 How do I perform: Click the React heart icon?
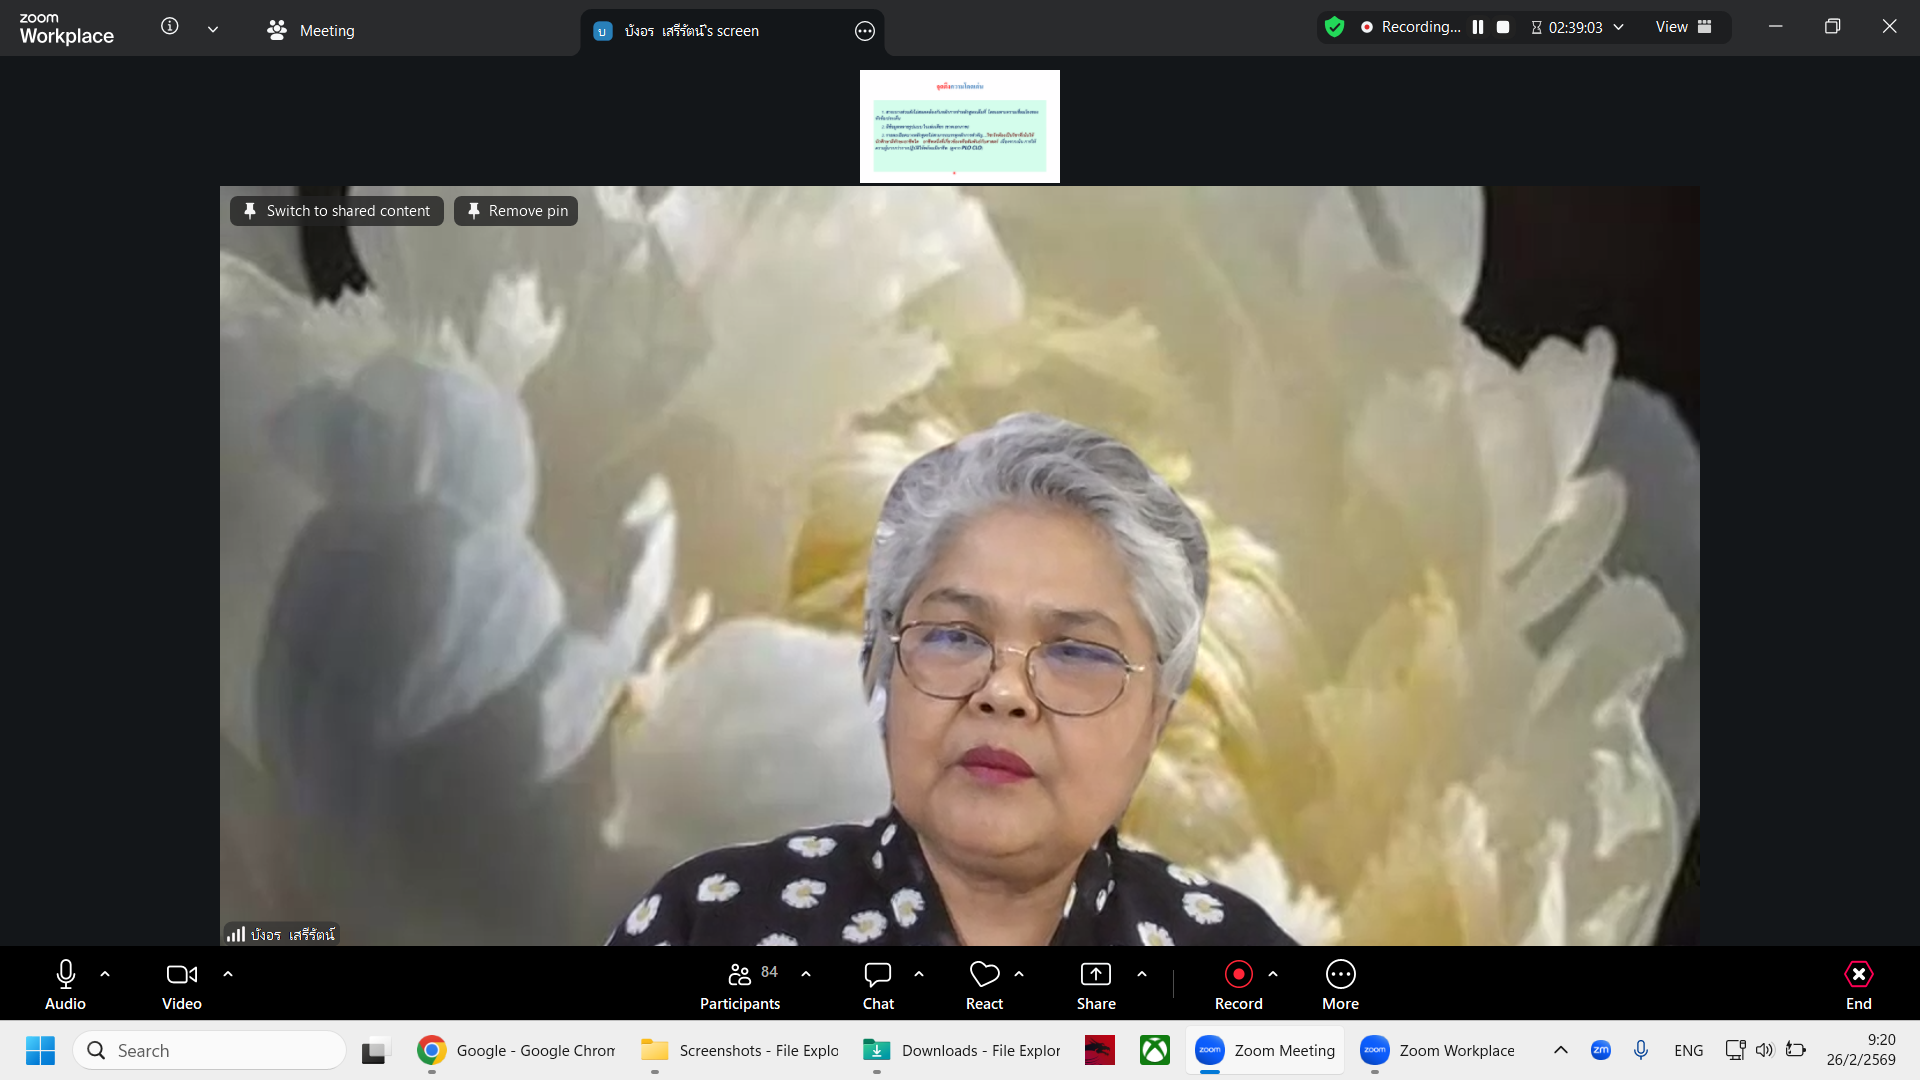[984, 974]
